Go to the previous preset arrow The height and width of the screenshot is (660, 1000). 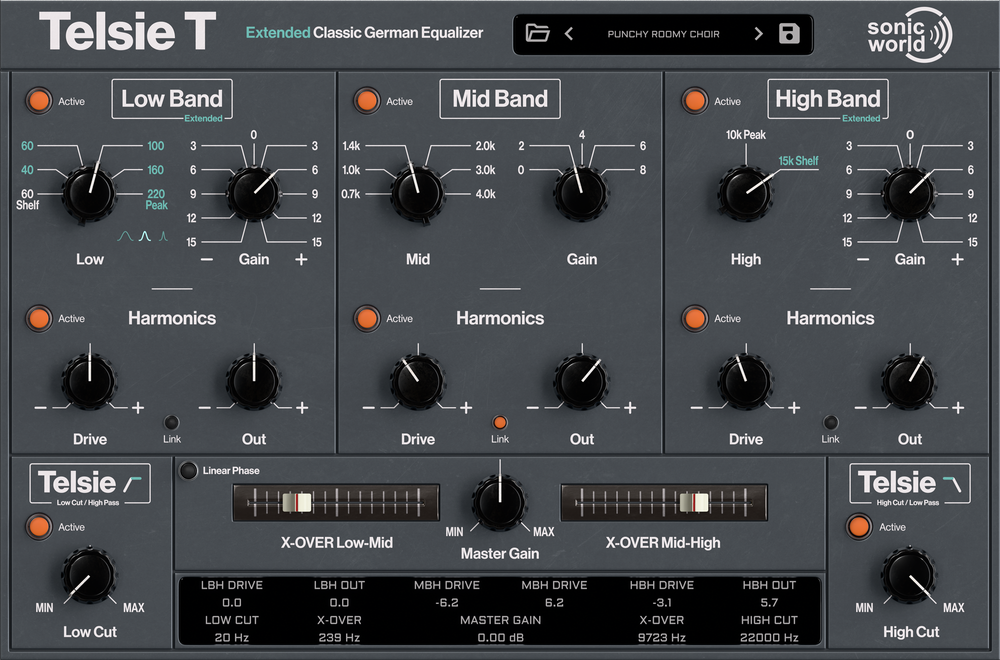pyautogui.click(x=569, y=33)
